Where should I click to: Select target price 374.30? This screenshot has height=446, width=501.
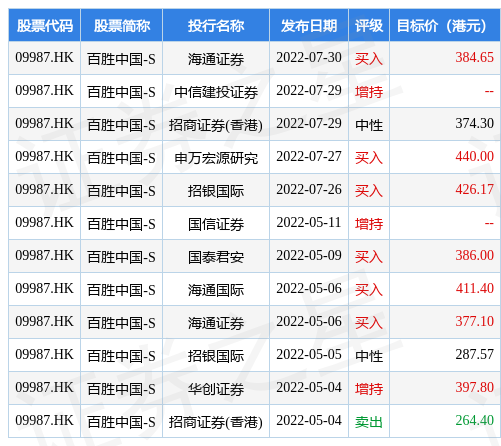(475, 123)
